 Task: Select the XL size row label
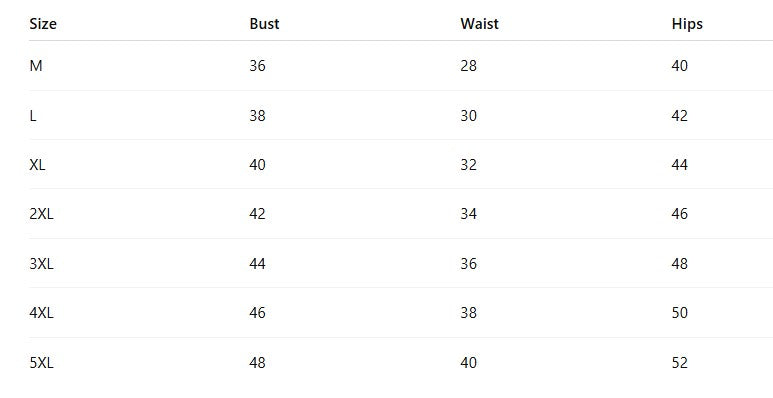(x=37, y=165)
